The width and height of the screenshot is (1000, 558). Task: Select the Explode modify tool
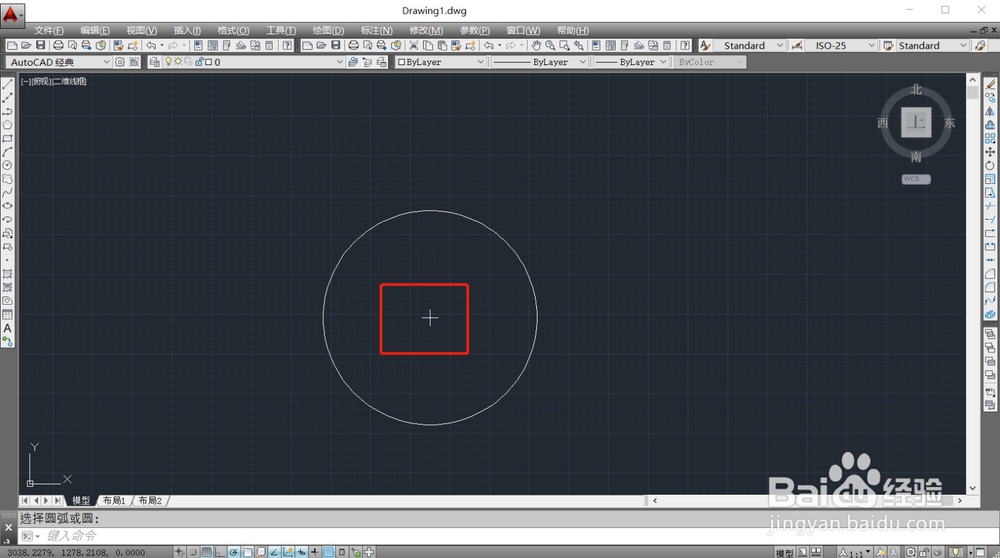click(990, 314)
